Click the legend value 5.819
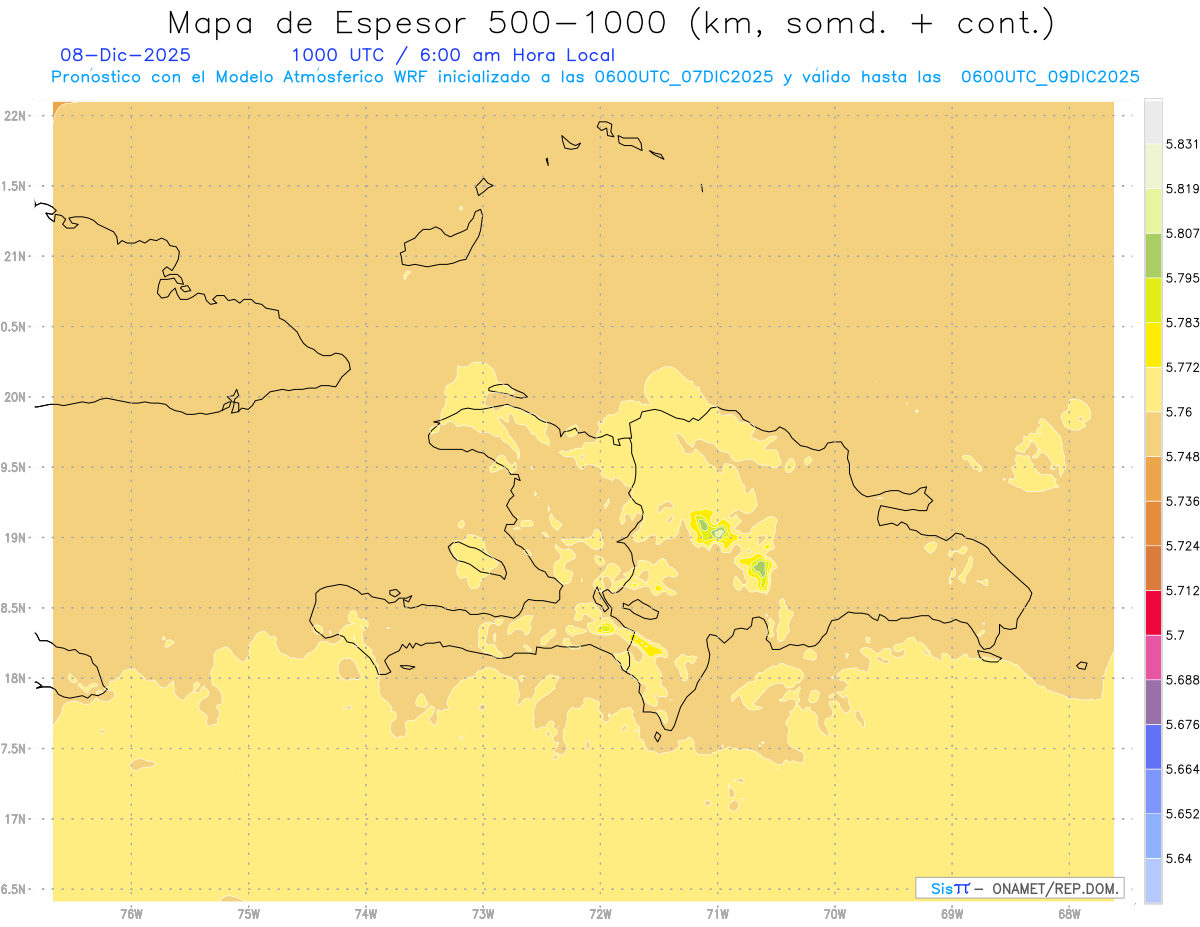 click(1183, 188)
